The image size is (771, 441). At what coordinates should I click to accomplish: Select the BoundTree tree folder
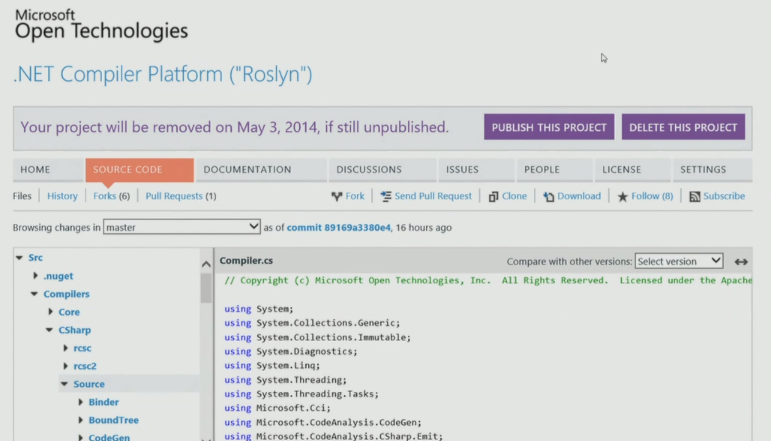pyautogui.click(x=114, y=420)
